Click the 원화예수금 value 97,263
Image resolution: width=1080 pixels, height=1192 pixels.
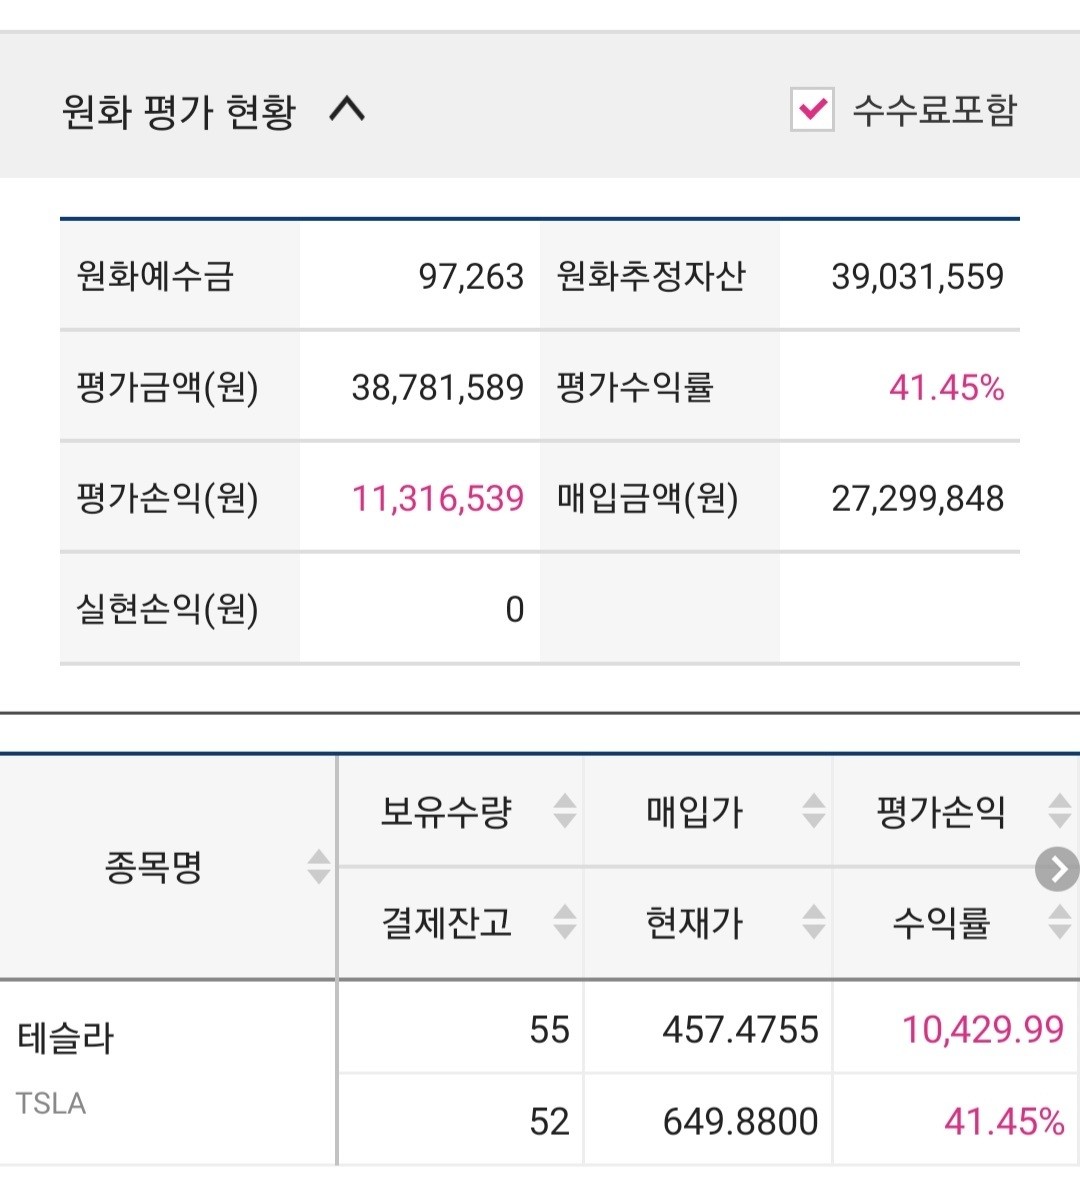471,276
